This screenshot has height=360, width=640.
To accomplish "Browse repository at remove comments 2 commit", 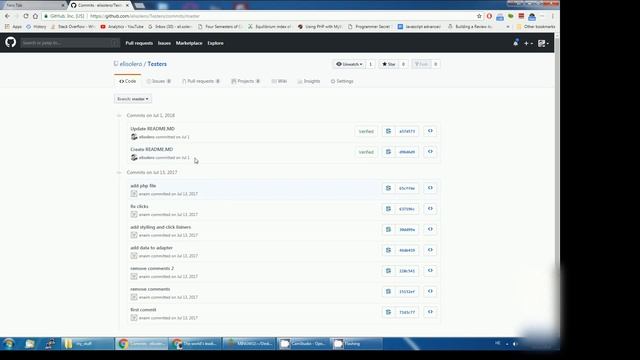I will click(x=430, y=271).
